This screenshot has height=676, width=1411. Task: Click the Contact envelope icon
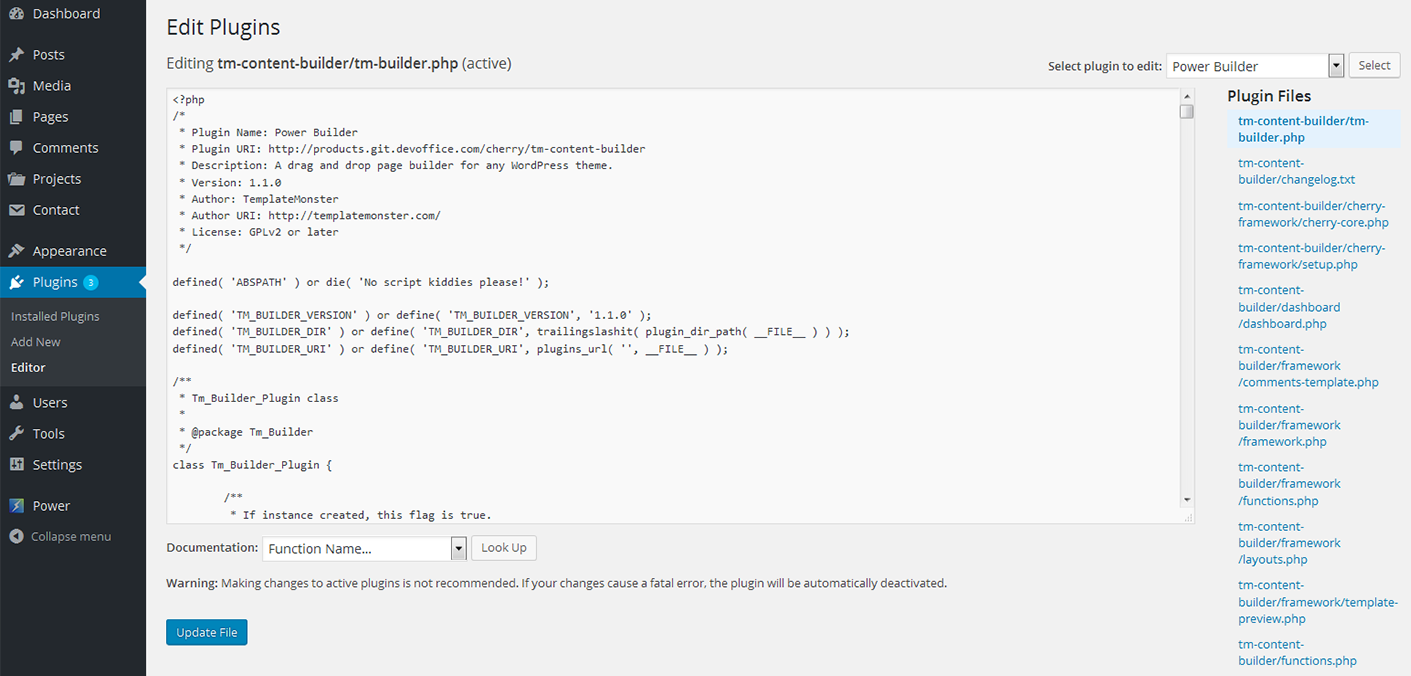coord(16,210)
